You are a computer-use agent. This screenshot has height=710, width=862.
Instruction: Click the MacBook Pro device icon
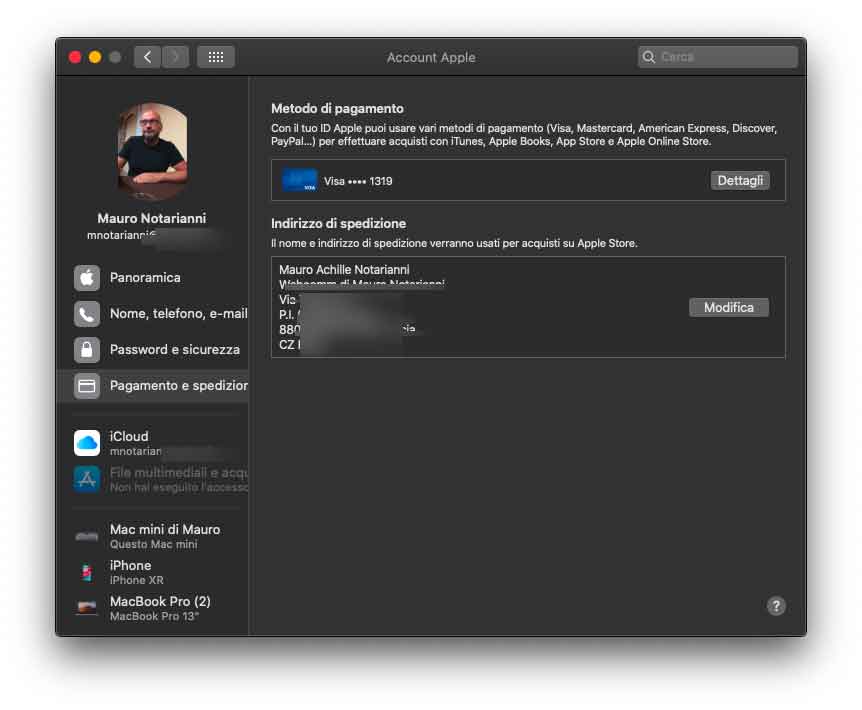tap(87, 608)
